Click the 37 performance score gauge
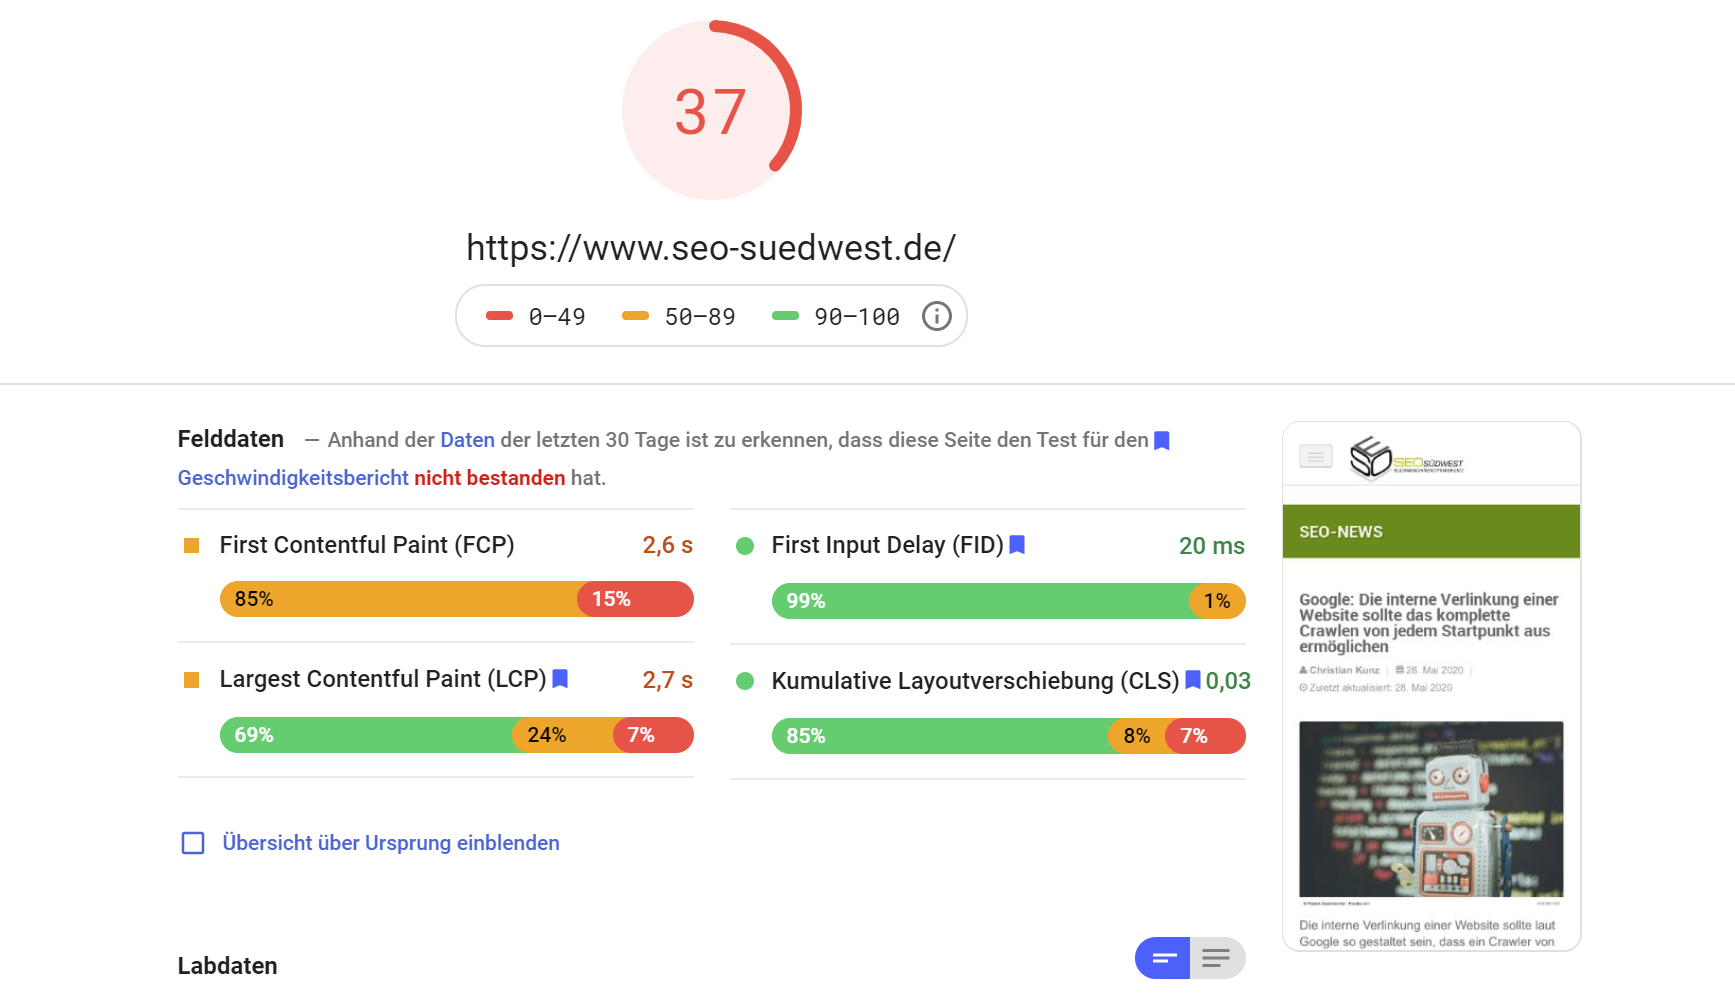This screenshot has height=996, width=1735. (711, 110)
